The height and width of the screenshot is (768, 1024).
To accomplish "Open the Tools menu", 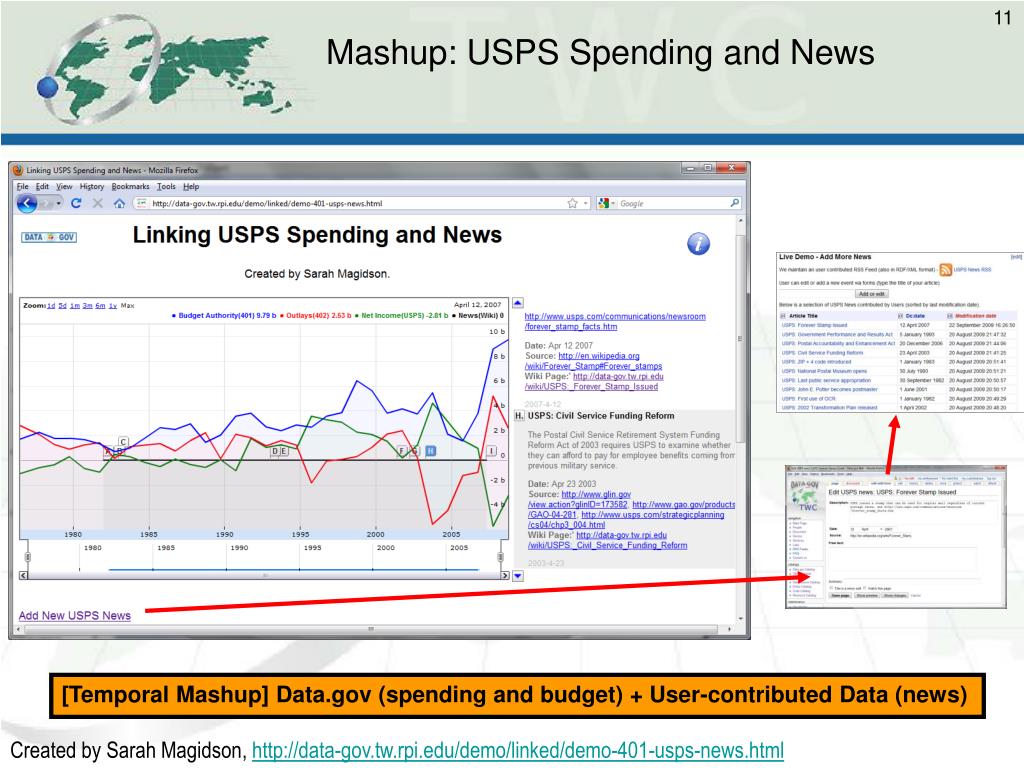I will 166,187.
